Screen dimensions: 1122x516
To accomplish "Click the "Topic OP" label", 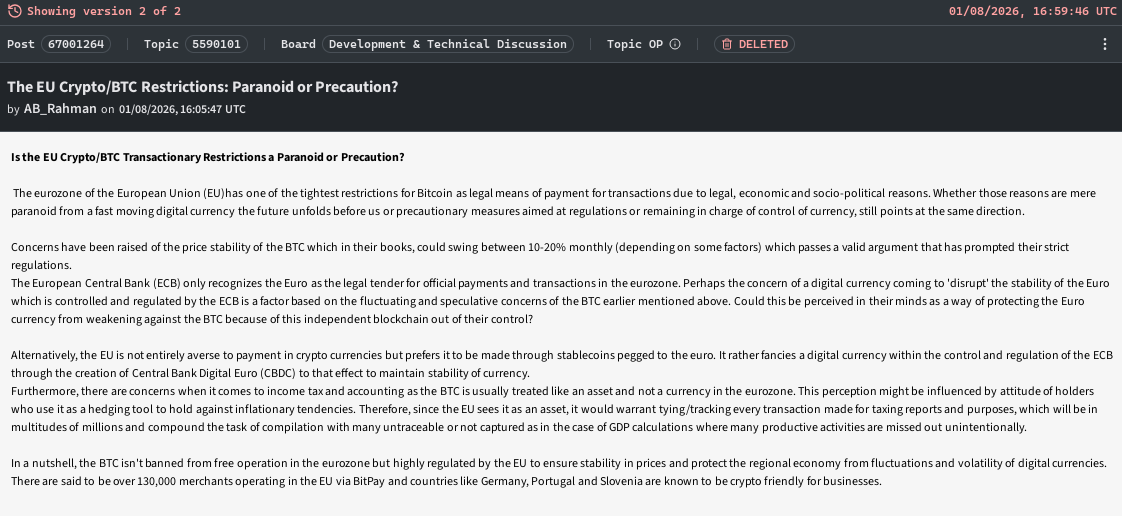I will coord(635,44).
